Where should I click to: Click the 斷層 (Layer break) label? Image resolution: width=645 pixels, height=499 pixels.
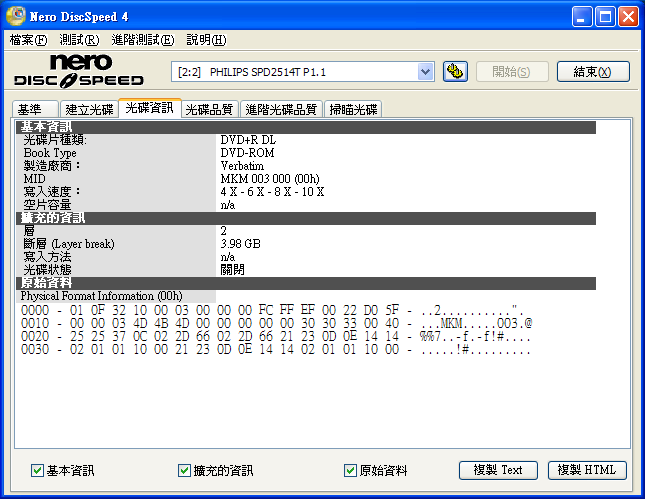(69, 244)
